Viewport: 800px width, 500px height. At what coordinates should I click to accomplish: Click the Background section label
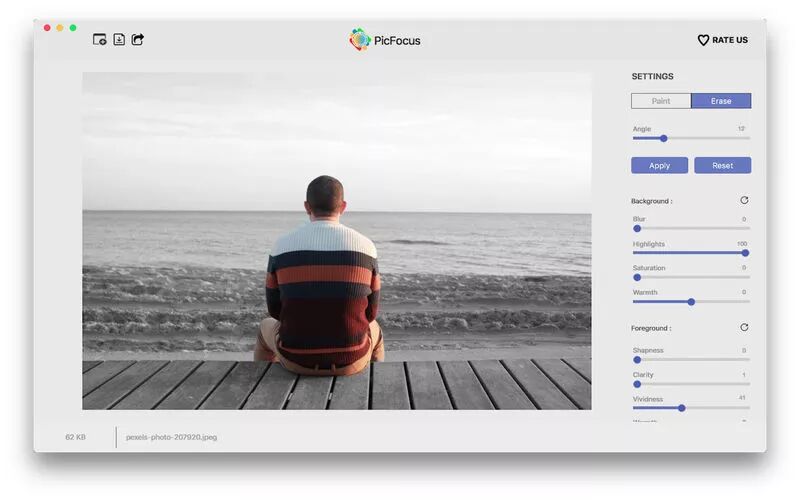(x=652, y=201)
